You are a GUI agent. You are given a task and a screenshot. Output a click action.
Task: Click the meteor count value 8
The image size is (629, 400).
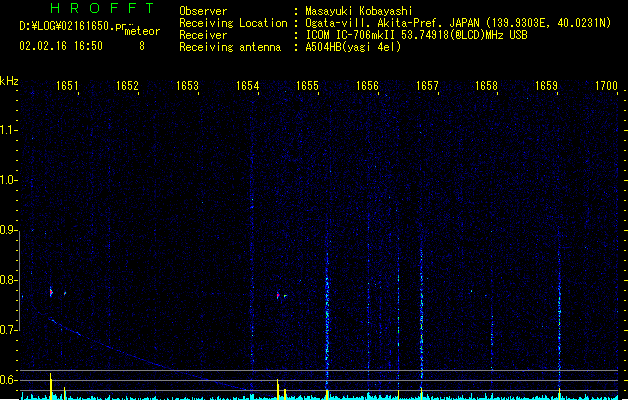(x=142, y=46)
